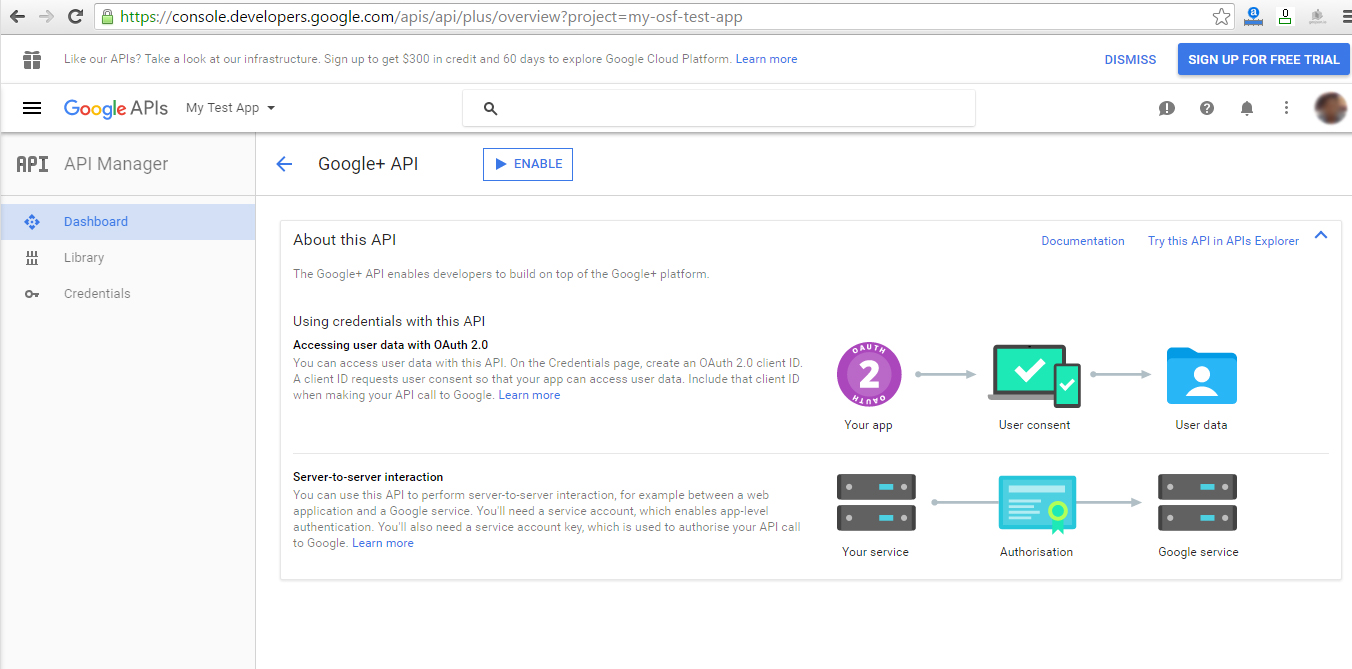
Task: Click the Library icon in sidebar
Action: click(x=32, y=258)
